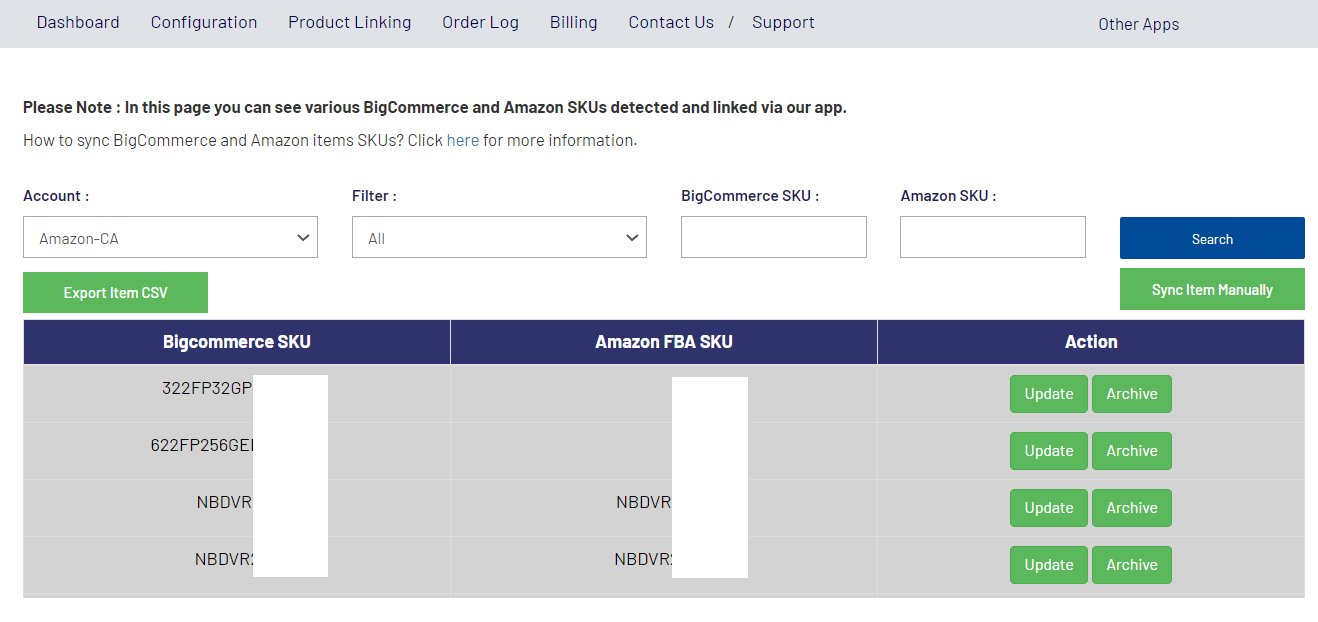Archive the 322FP32GP SKU row

[x=1131, y=394]
